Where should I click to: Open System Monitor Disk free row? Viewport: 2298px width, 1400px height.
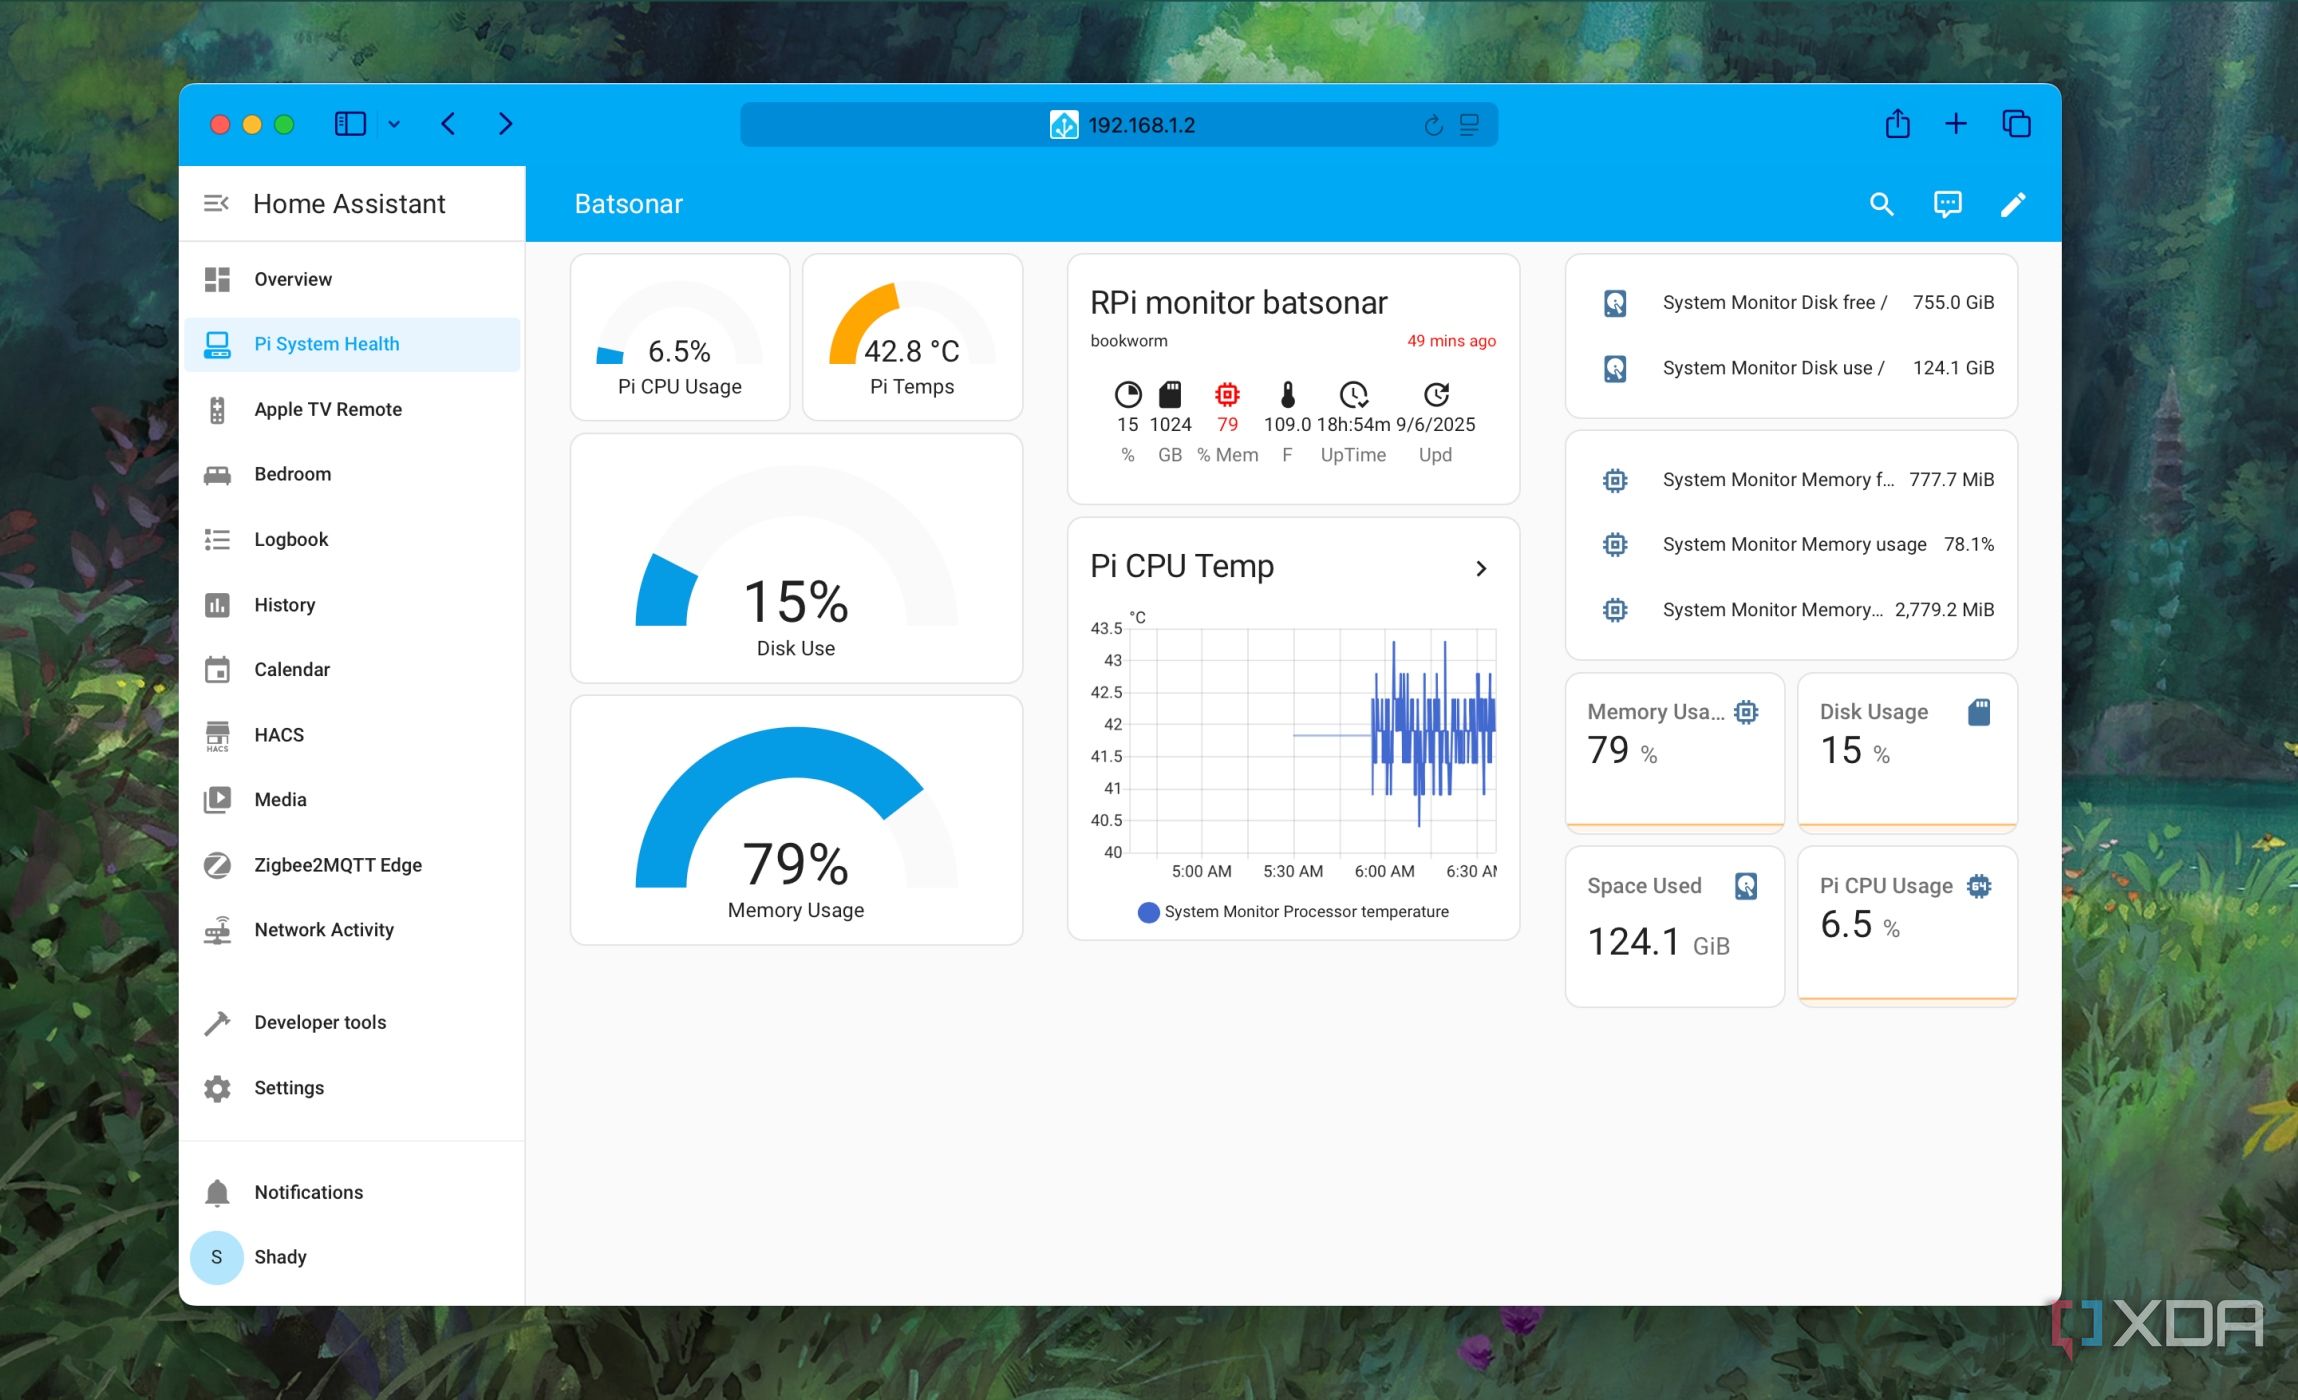pos(1791,303)
